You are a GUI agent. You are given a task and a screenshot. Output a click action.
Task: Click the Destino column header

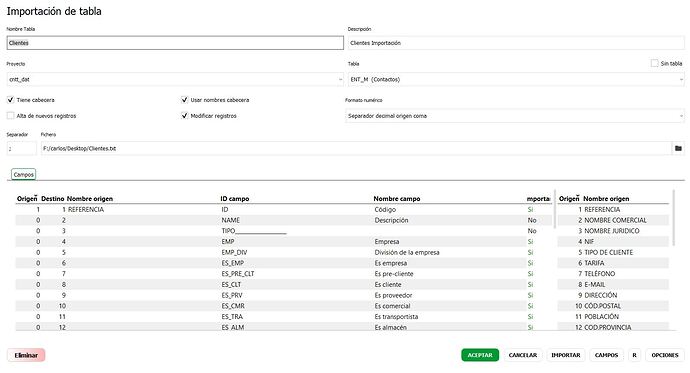52,199
